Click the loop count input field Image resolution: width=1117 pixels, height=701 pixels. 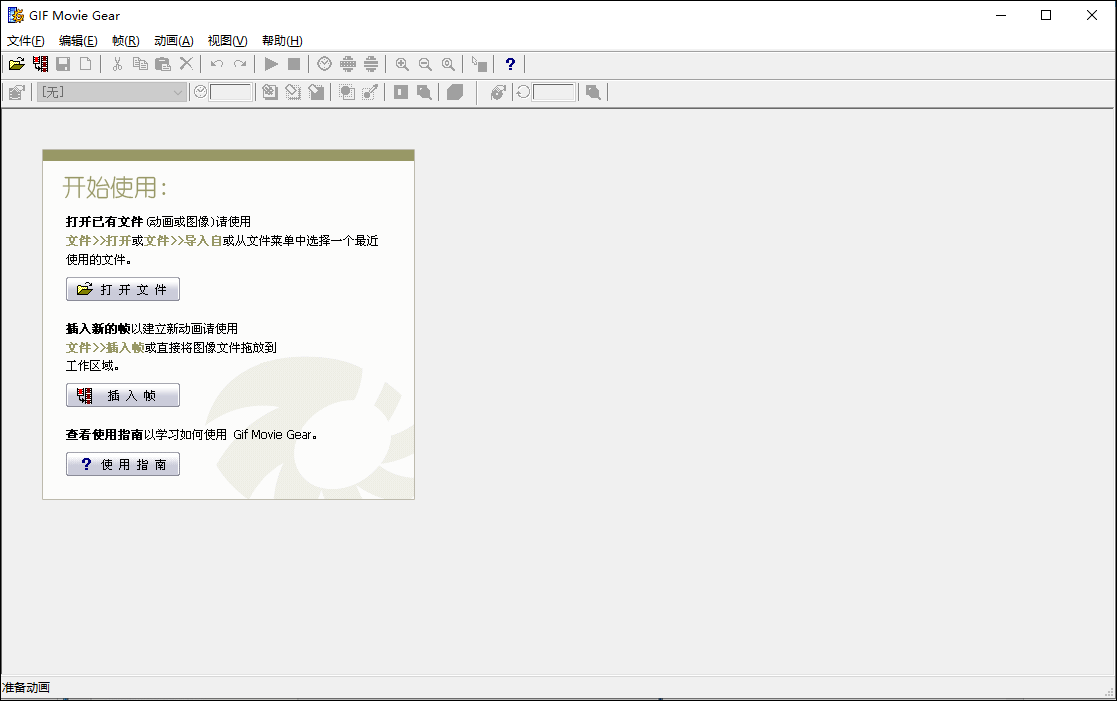(x=554, y=92)
